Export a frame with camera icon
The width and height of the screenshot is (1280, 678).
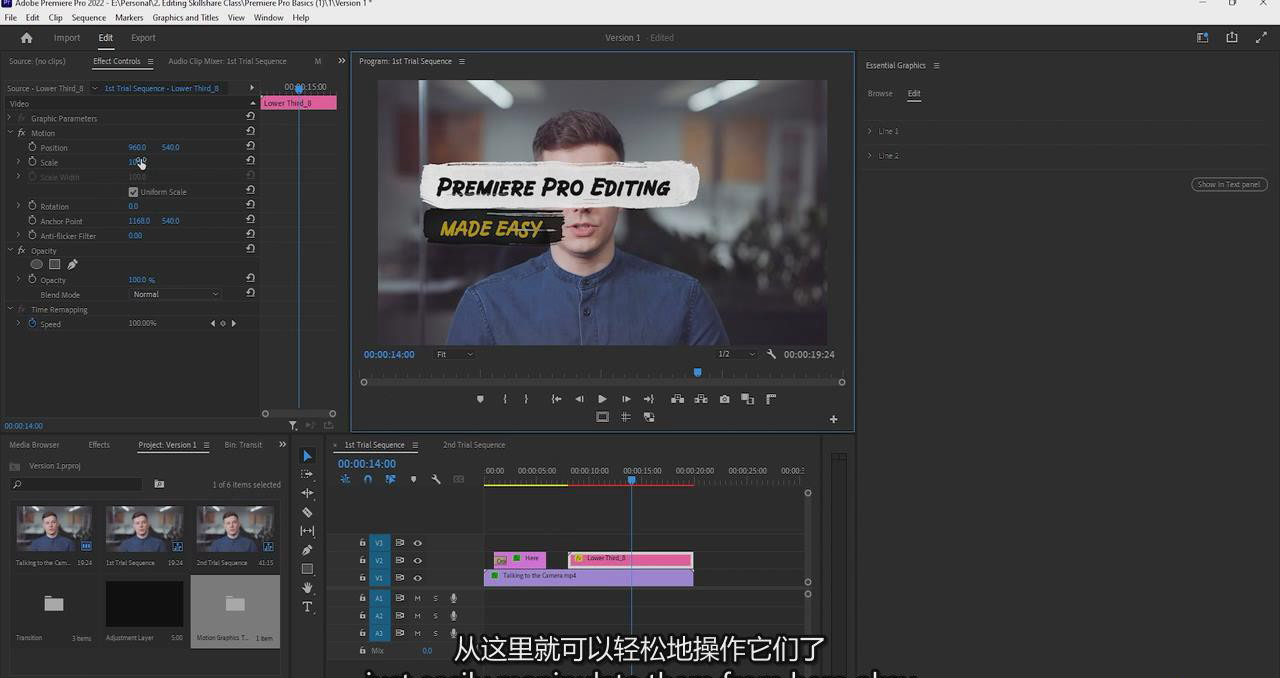pos(725,399)
